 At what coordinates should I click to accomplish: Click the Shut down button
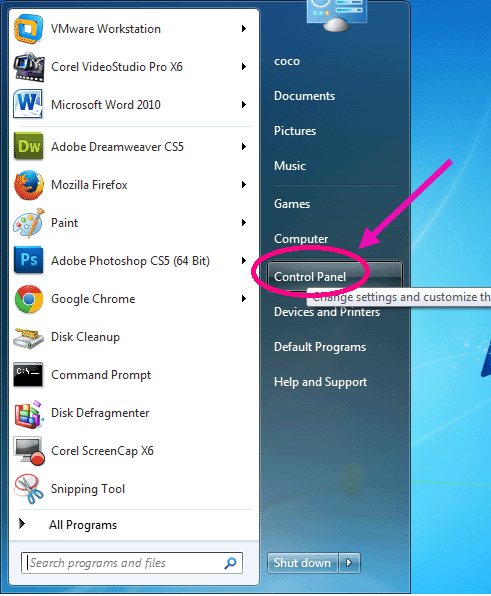[303, 563]
